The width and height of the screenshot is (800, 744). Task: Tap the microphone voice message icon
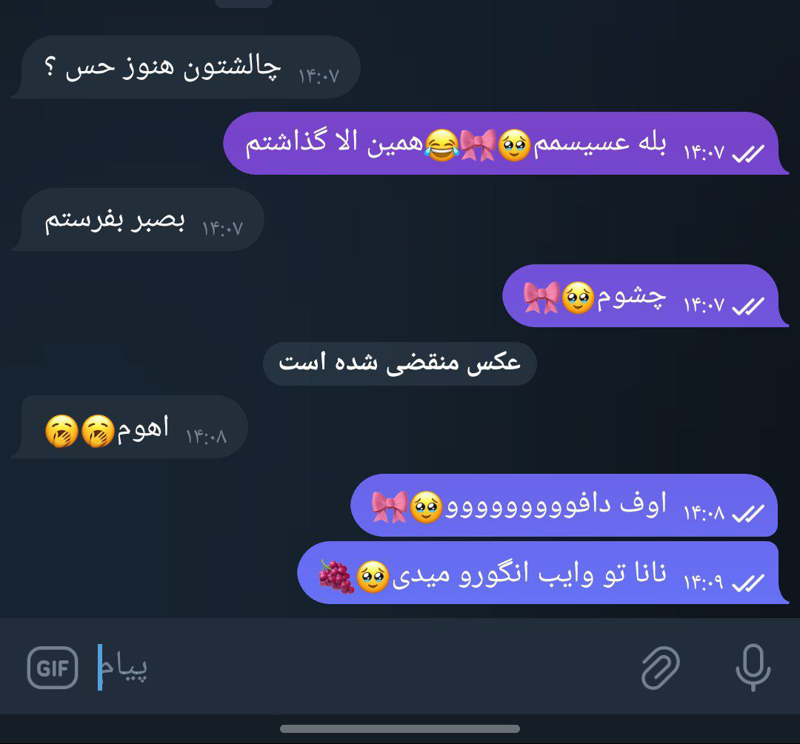point(753,667)
